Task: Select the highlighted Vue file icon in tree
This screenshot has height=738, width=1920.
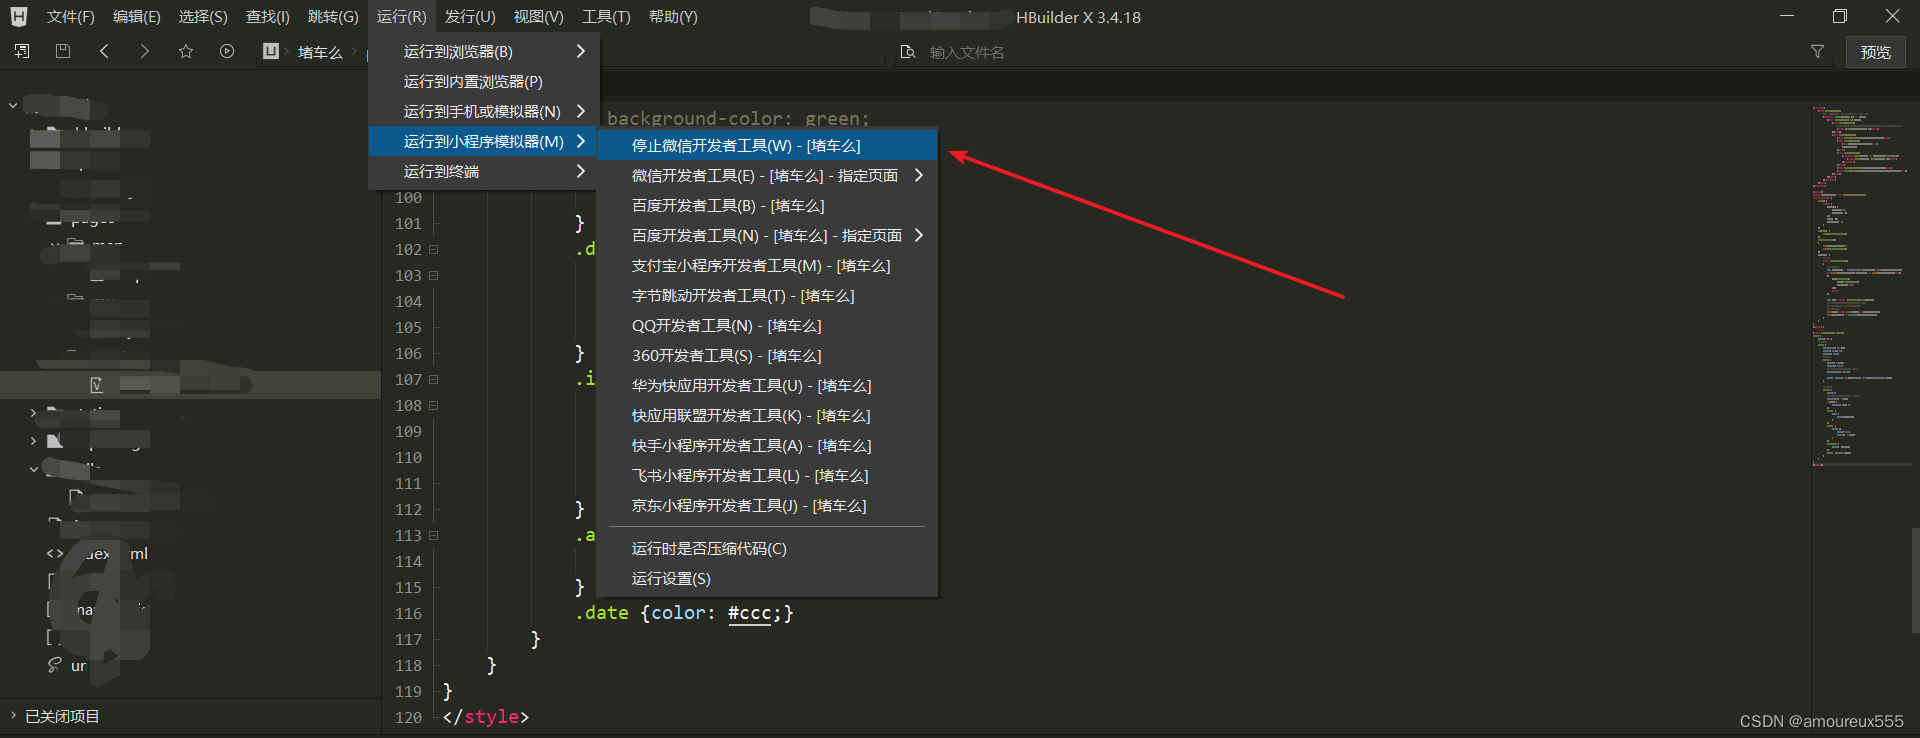Action: pyautogui.click(x=96, y=385)
